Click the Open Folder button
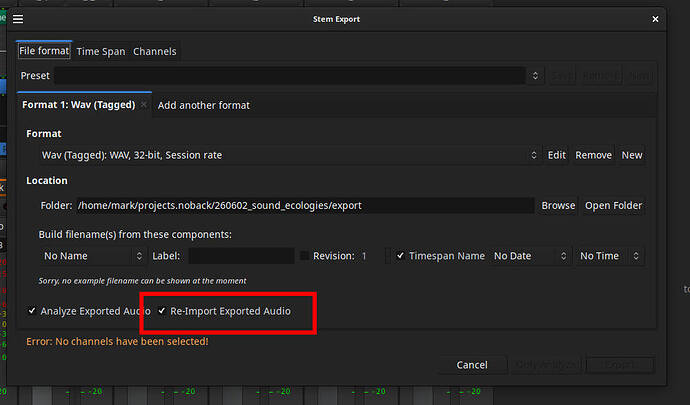Image resolution: width=690 pixels, height=405 pixels. (613, 206)
